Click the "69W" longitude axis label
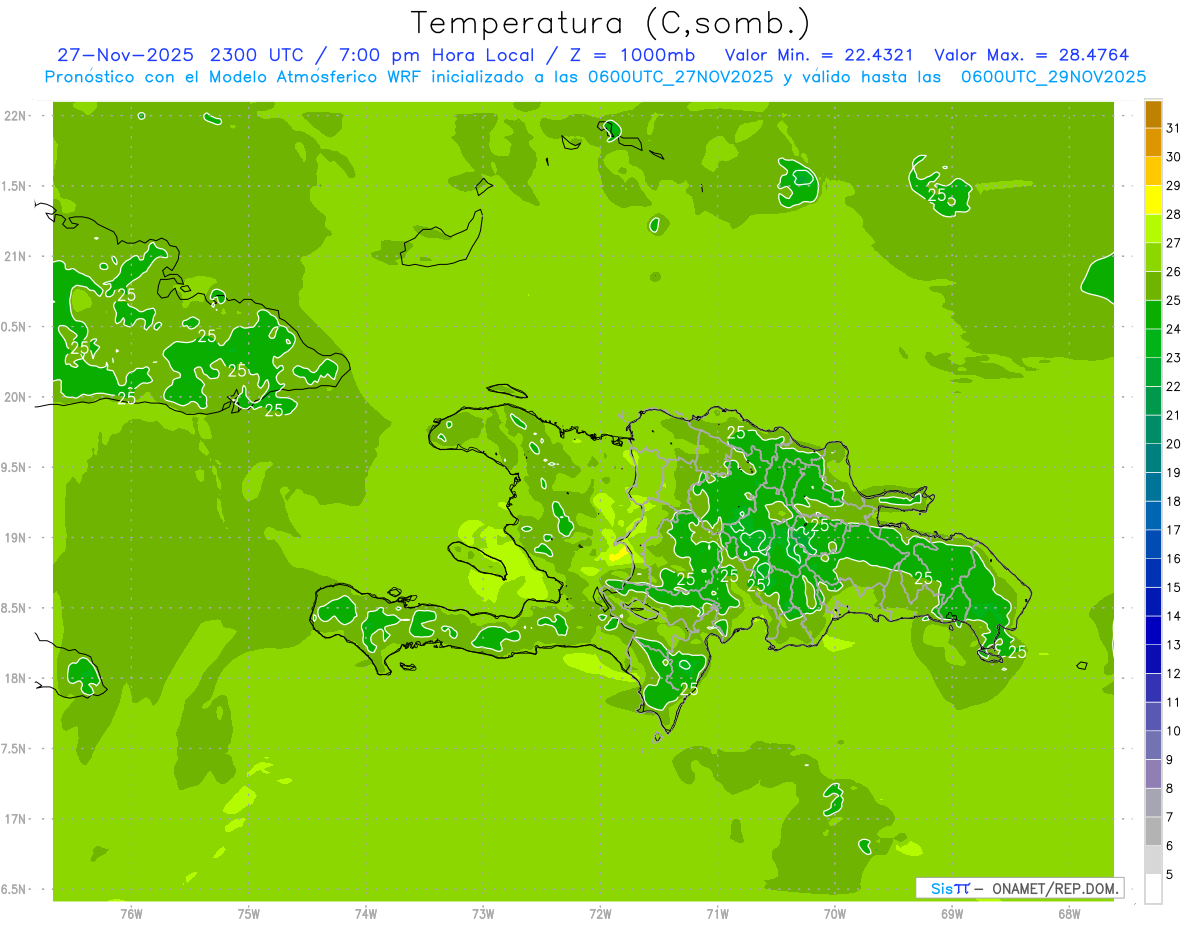The width and height of the screenshot is (1200, 927). [952, 914]
